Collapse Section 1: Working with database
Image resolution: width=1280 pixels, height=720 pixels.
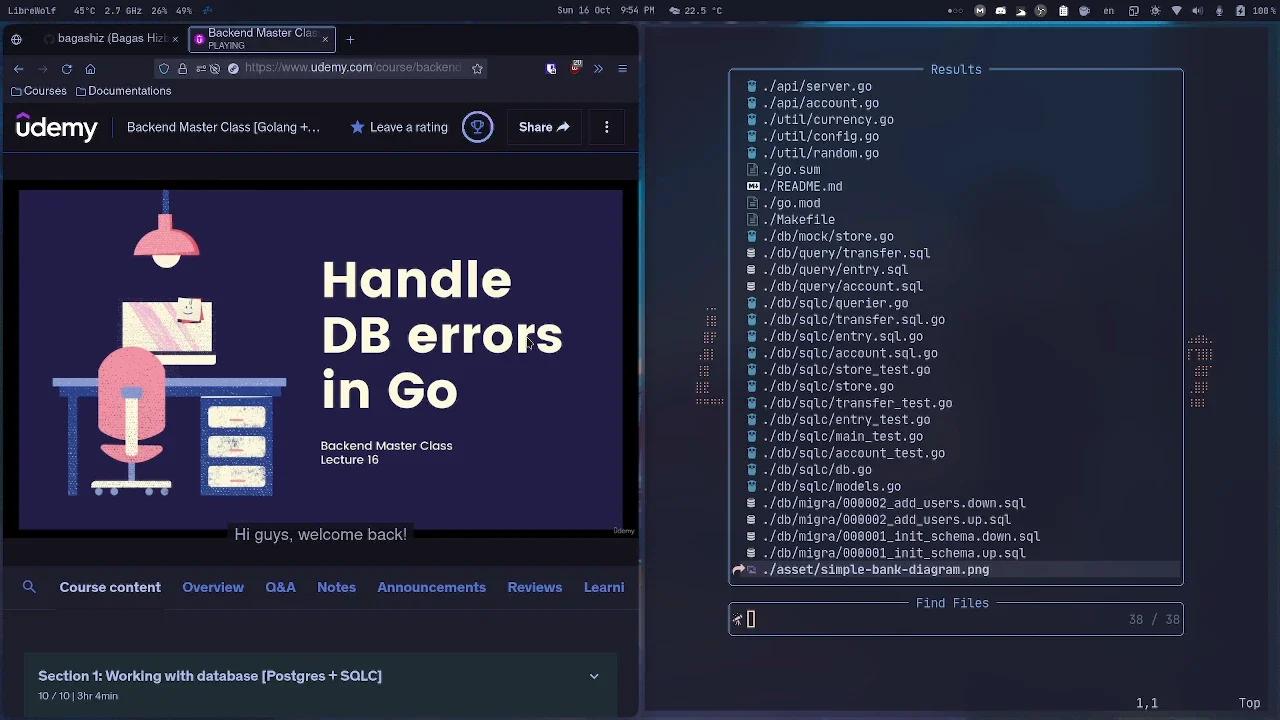[x=594, y=676]
